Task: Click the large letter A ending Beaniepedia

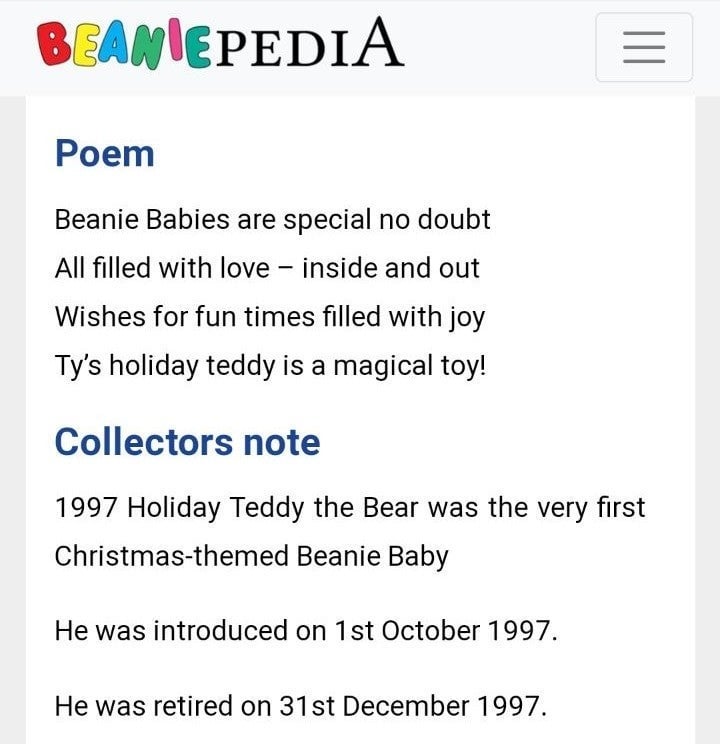Action: 378,42
